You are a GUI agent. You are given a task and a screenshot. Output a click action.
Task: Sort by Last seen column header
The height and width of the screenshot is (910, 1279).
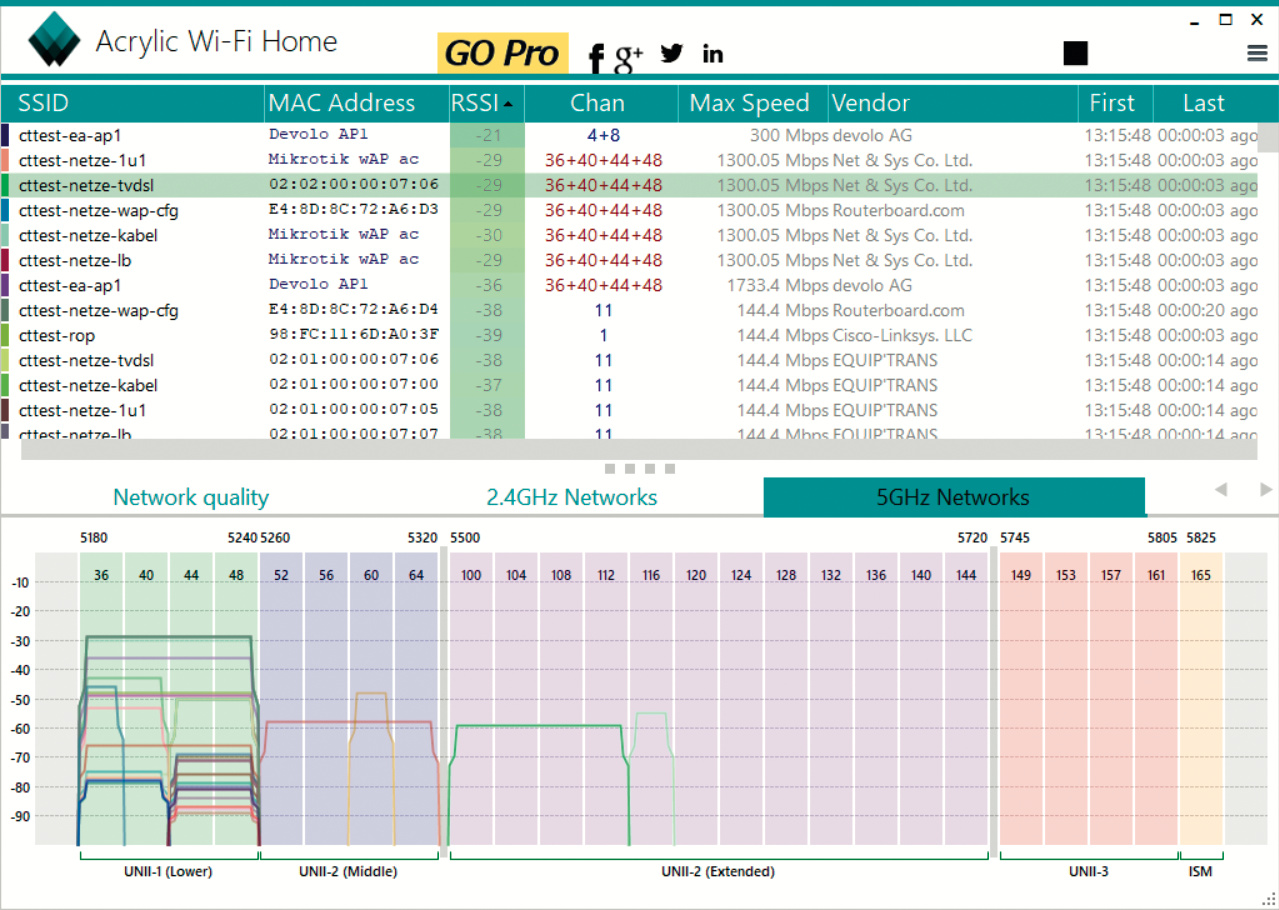click(1204, 103)
